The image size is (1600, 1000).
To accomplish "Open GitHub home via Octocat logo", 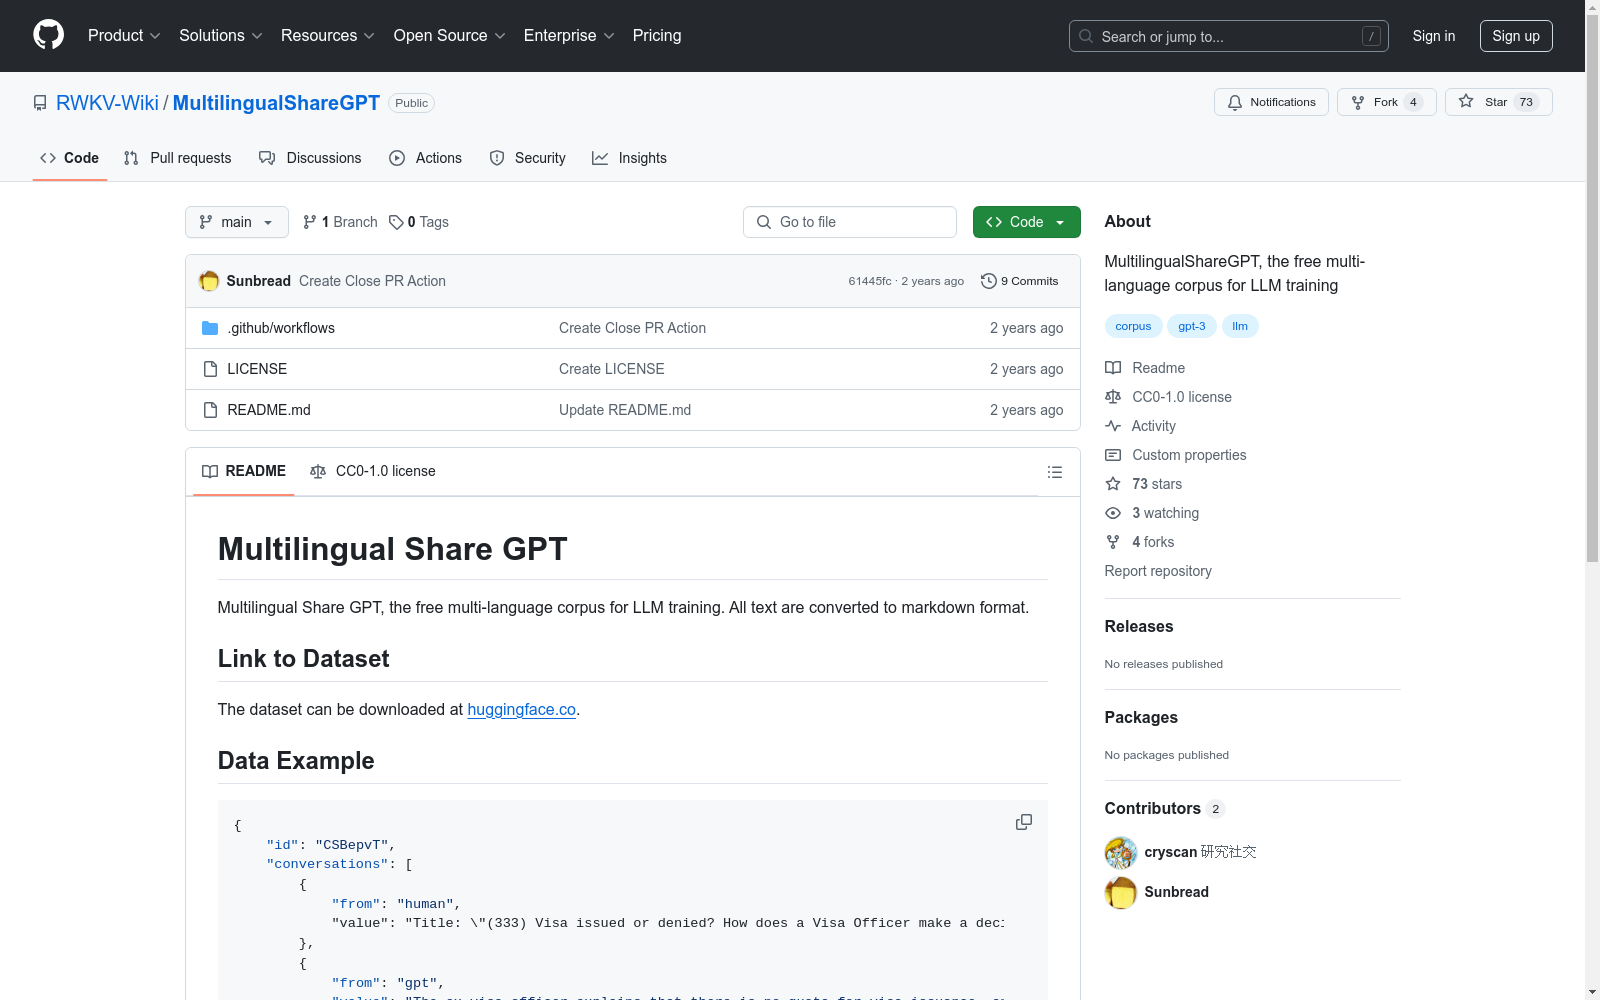I will tap(48, 35).
